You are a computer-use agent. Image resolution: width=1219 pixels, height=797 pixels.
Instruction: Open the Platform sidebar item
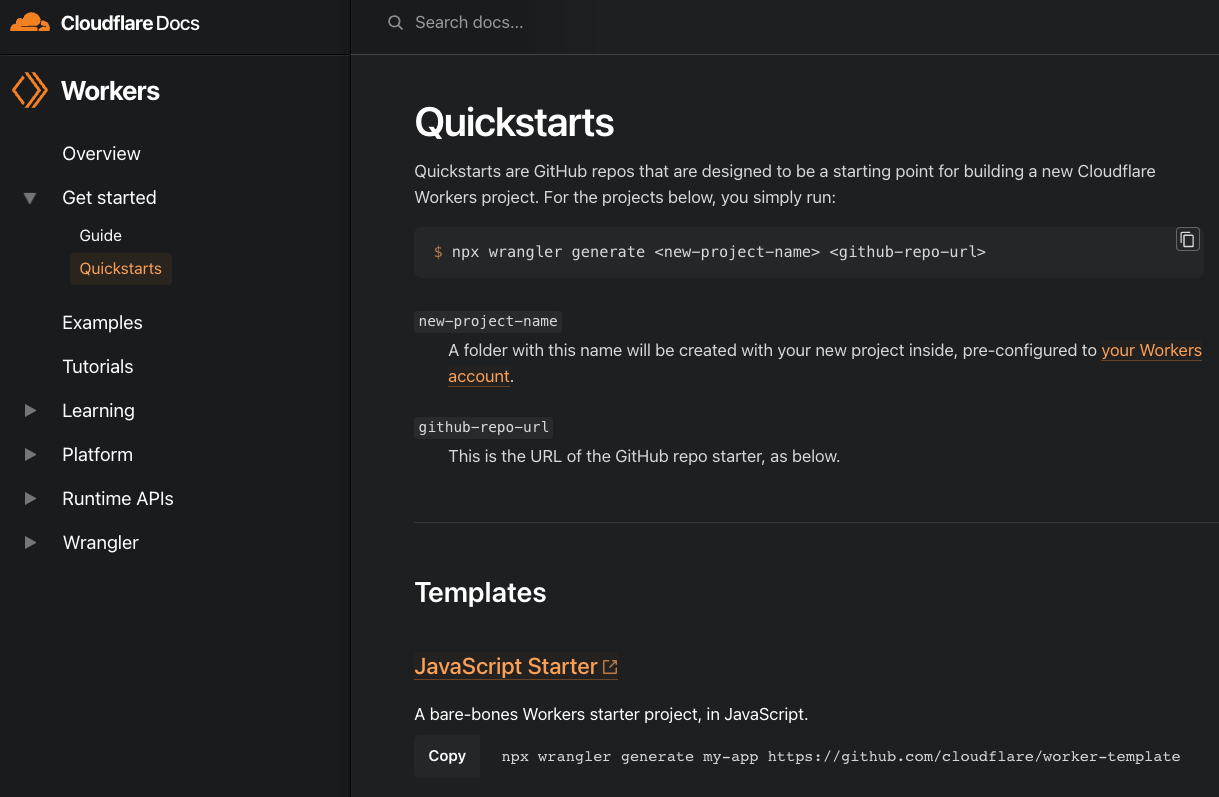point(97,455)
